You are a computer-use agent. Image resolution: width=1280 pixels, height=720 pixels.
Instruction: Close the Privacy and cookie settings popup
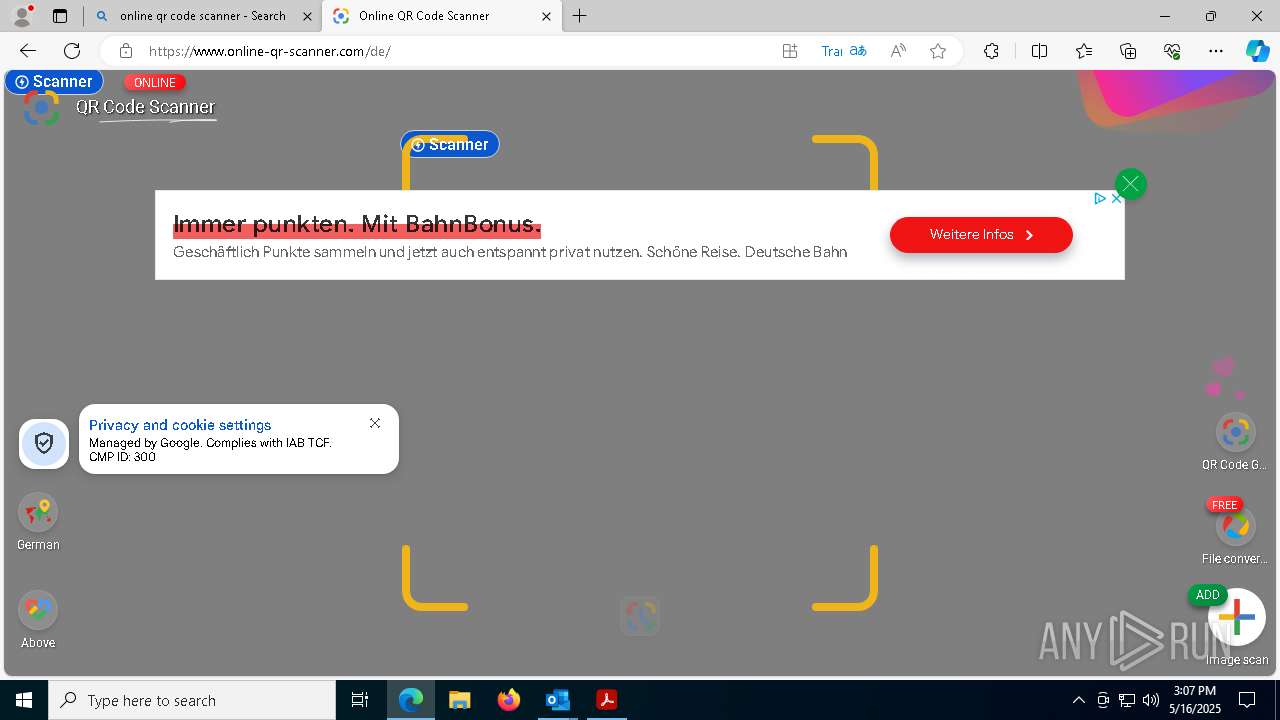(375, 423)
